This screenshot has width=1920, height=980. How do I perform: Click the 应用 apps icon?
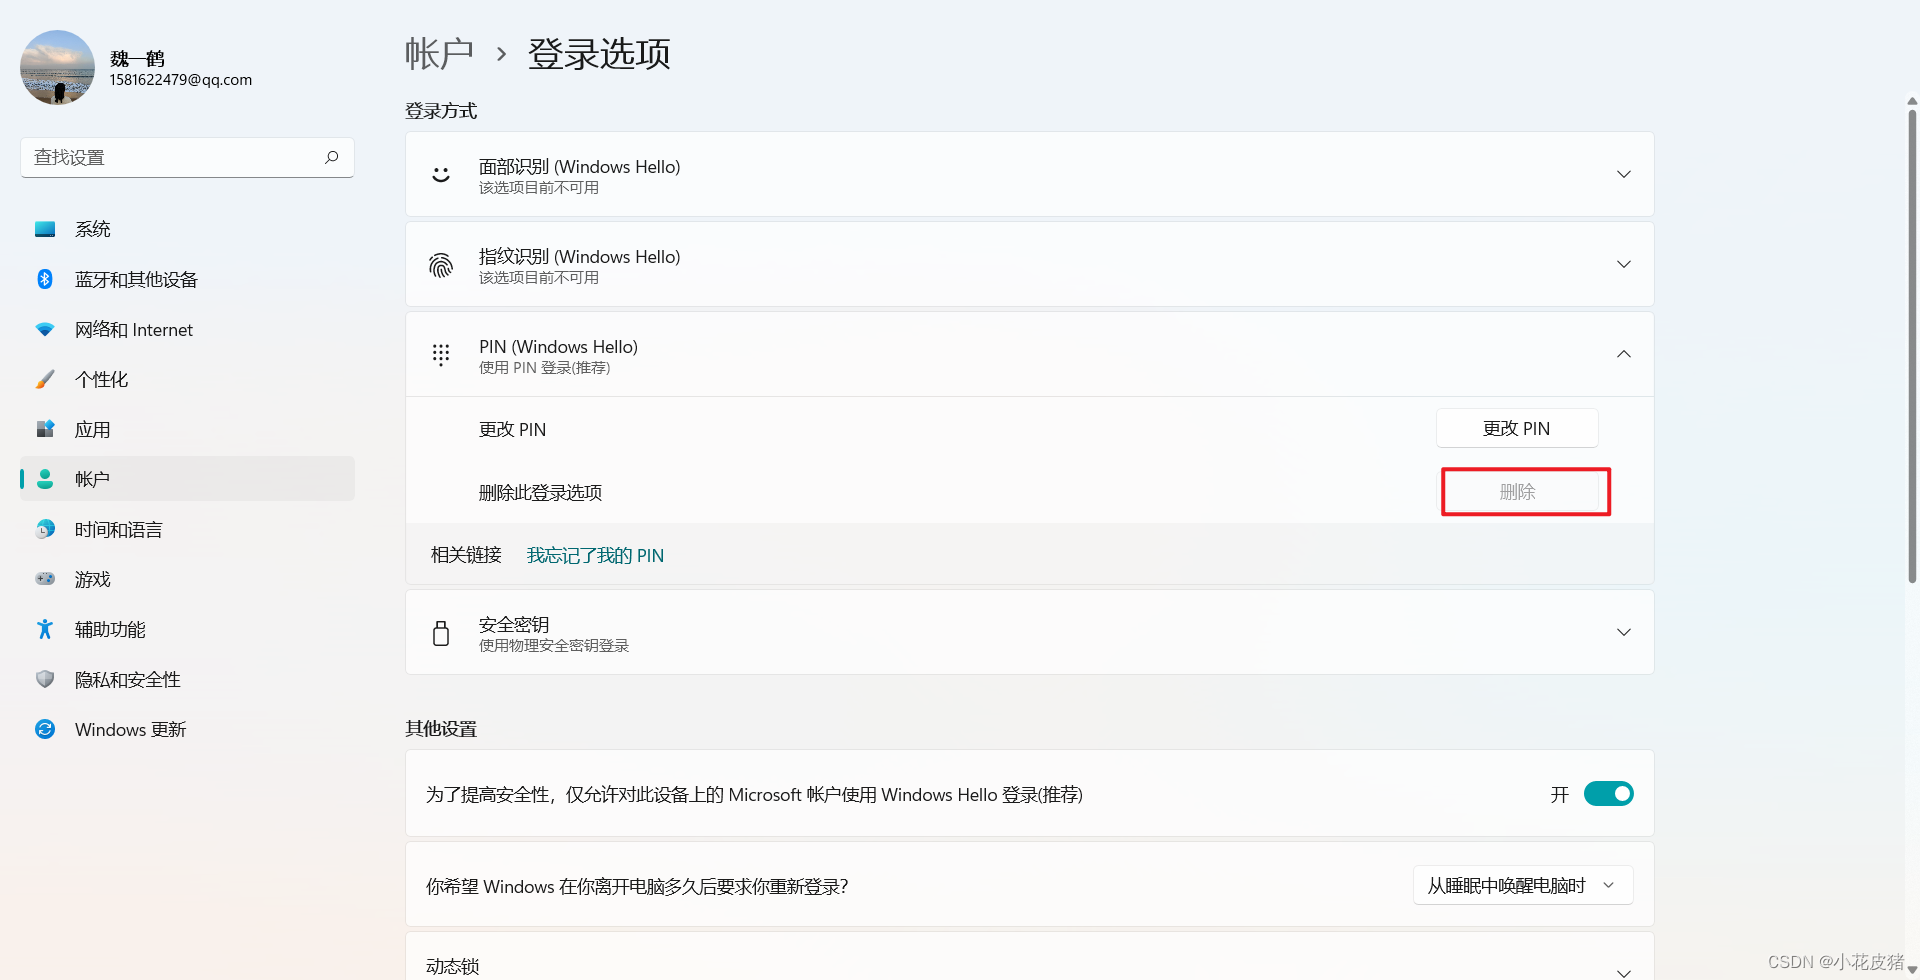[x=45, y=429]
